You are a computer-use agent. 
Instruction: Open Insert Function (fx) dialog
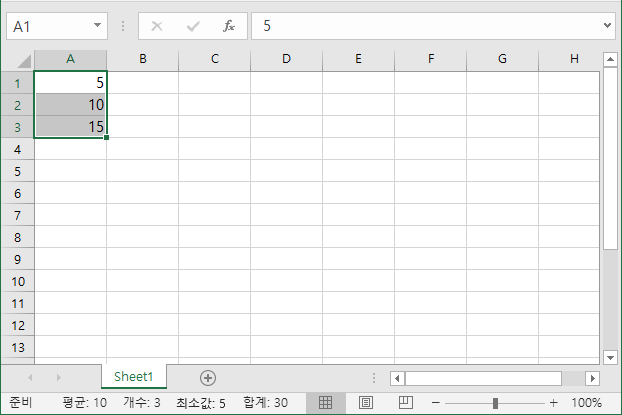[x=229, y=26]
